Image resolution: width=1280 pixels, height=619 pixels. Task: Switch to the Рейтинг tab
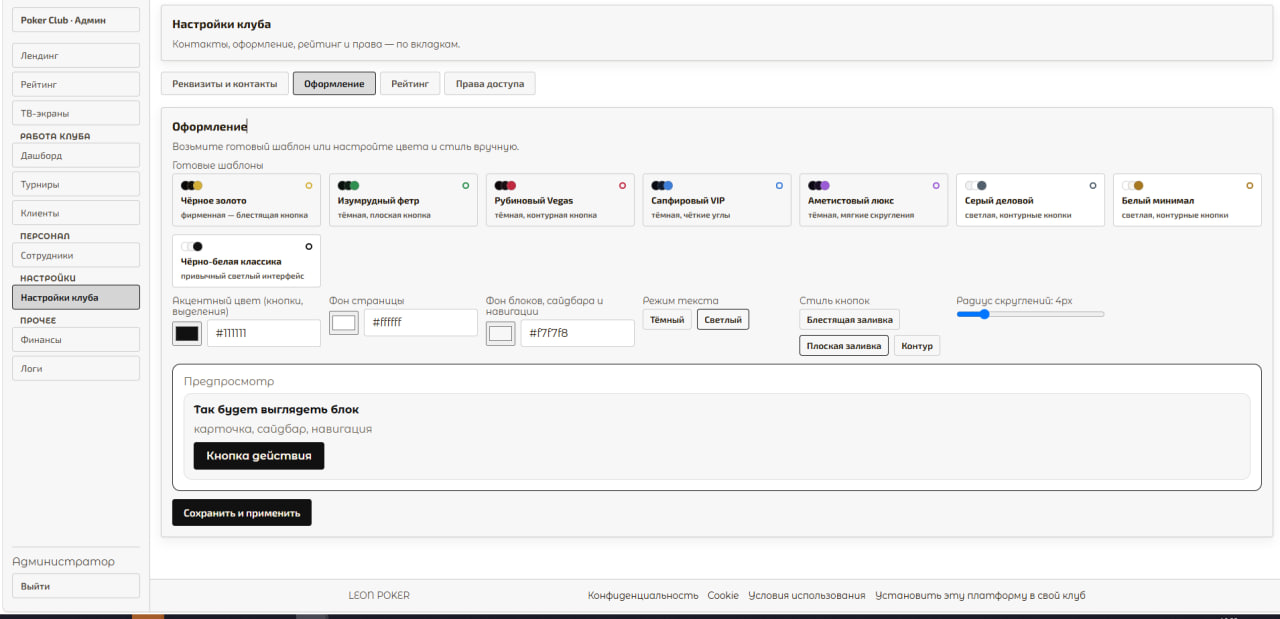pyautogui.click(x=410, y=84)
